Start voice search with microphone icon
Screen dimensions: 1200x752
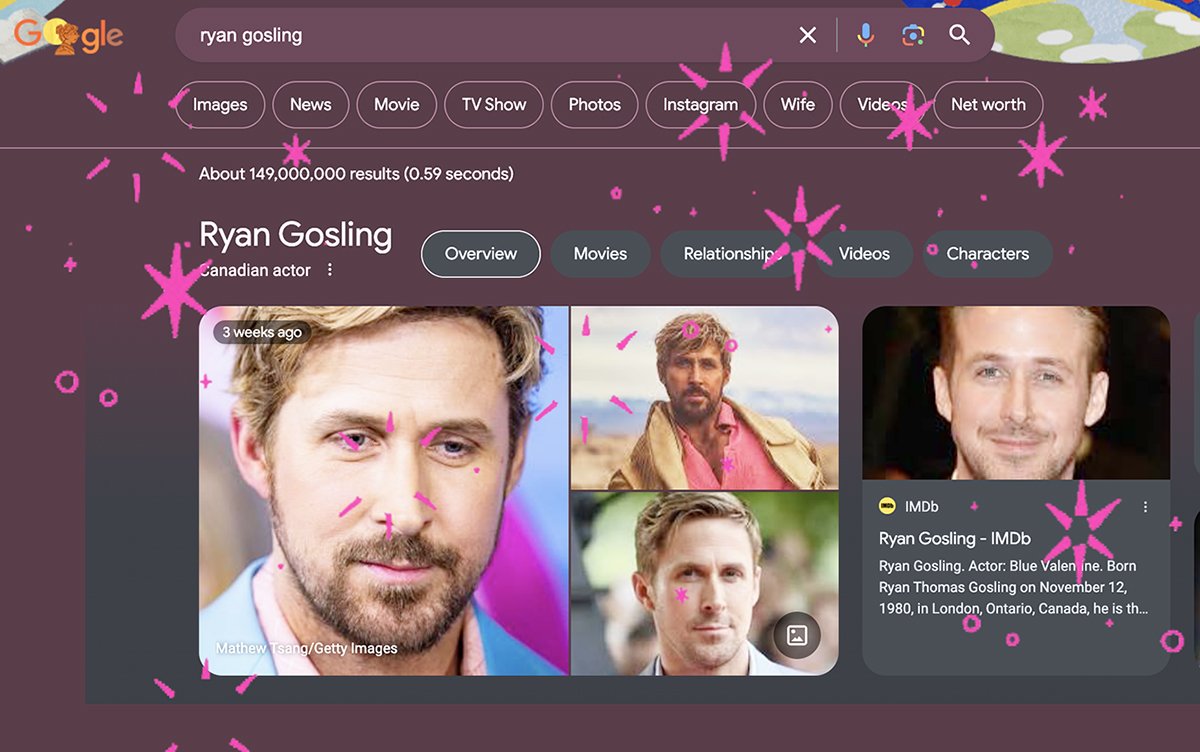865,36
